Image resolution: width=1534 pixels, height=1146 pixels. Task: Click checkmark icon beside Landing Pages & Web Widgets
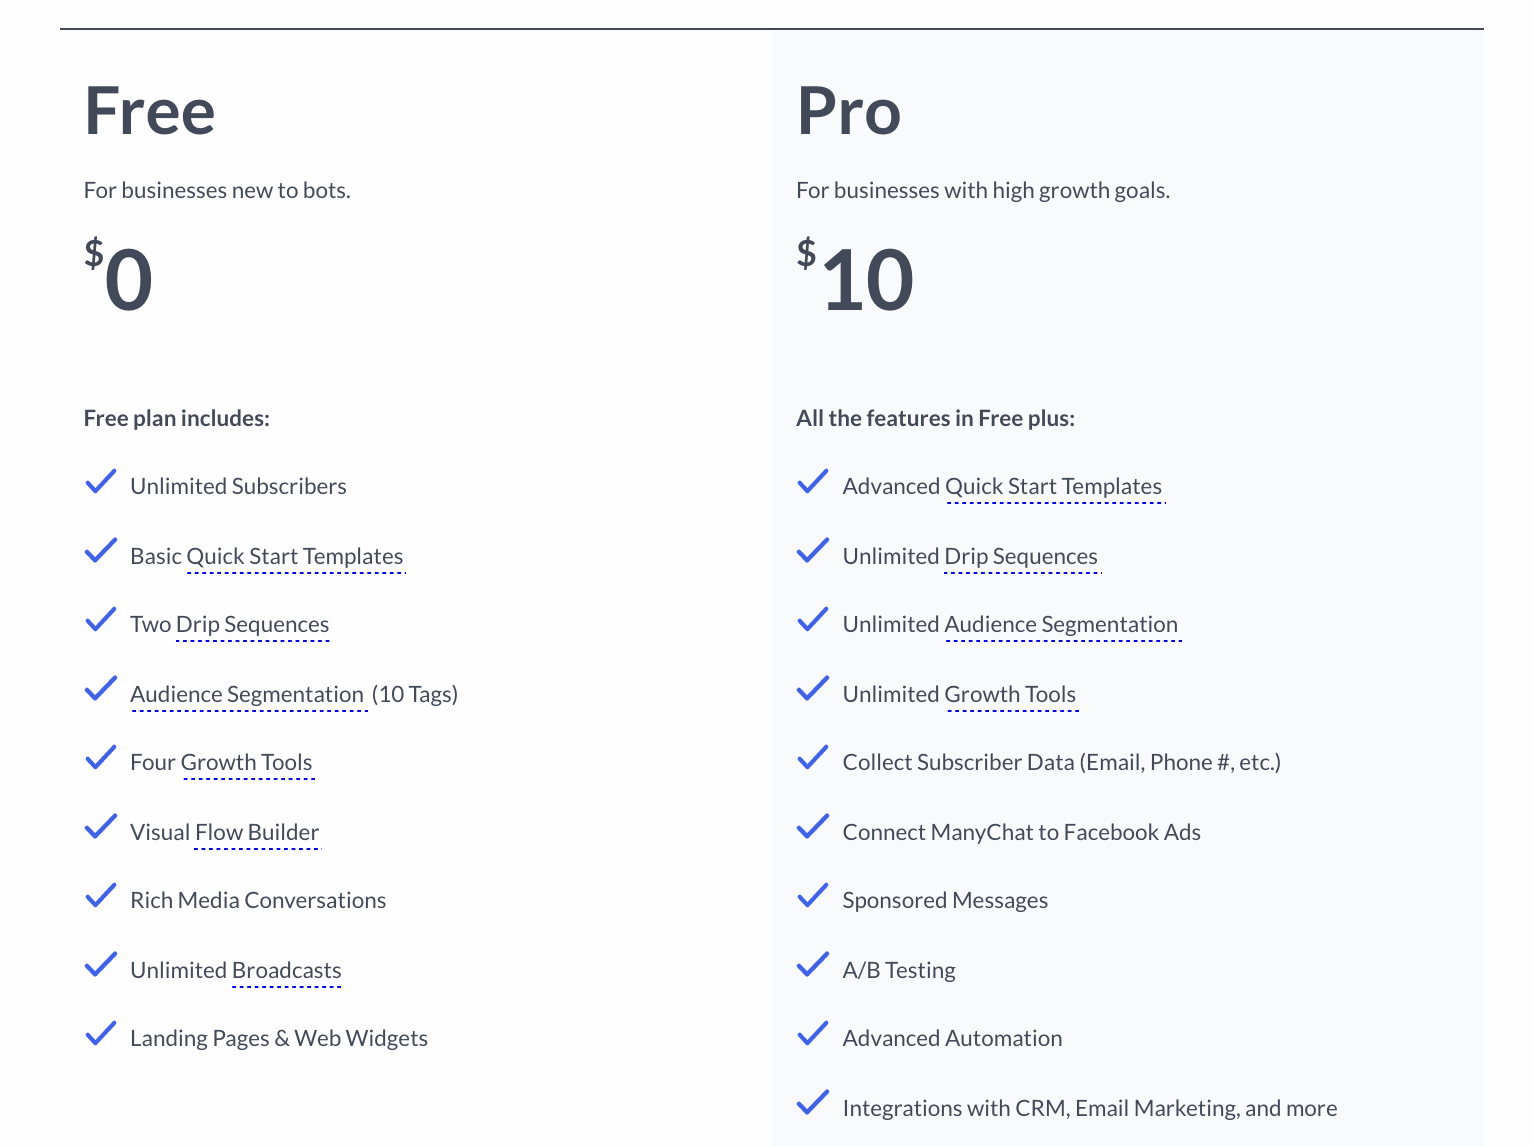coord(101,1034)
